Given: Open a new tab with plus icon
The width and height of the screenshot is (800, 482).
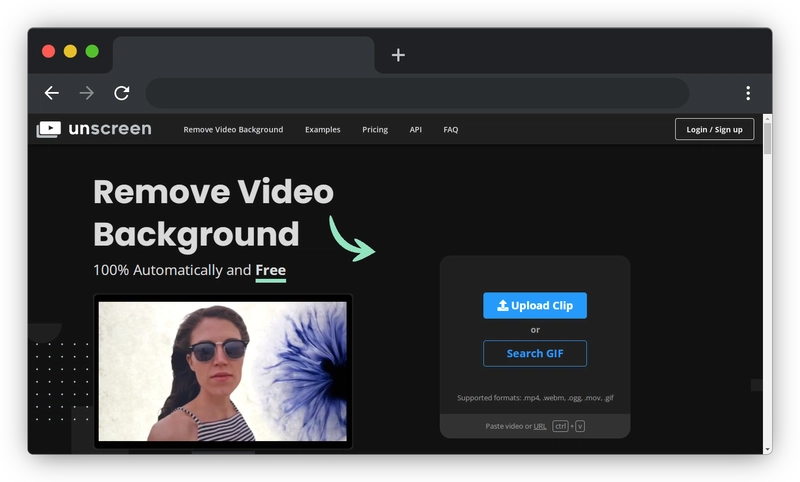Looking at the screenshot, I should [398, 55].
